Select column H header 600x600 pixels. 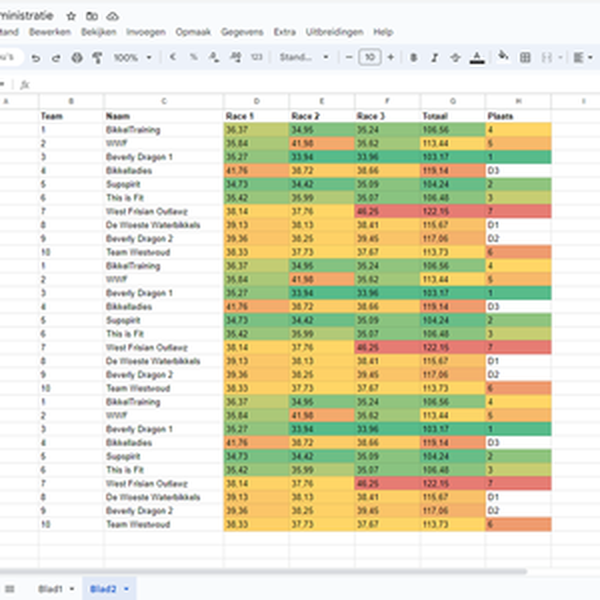[x=518, y=101]
